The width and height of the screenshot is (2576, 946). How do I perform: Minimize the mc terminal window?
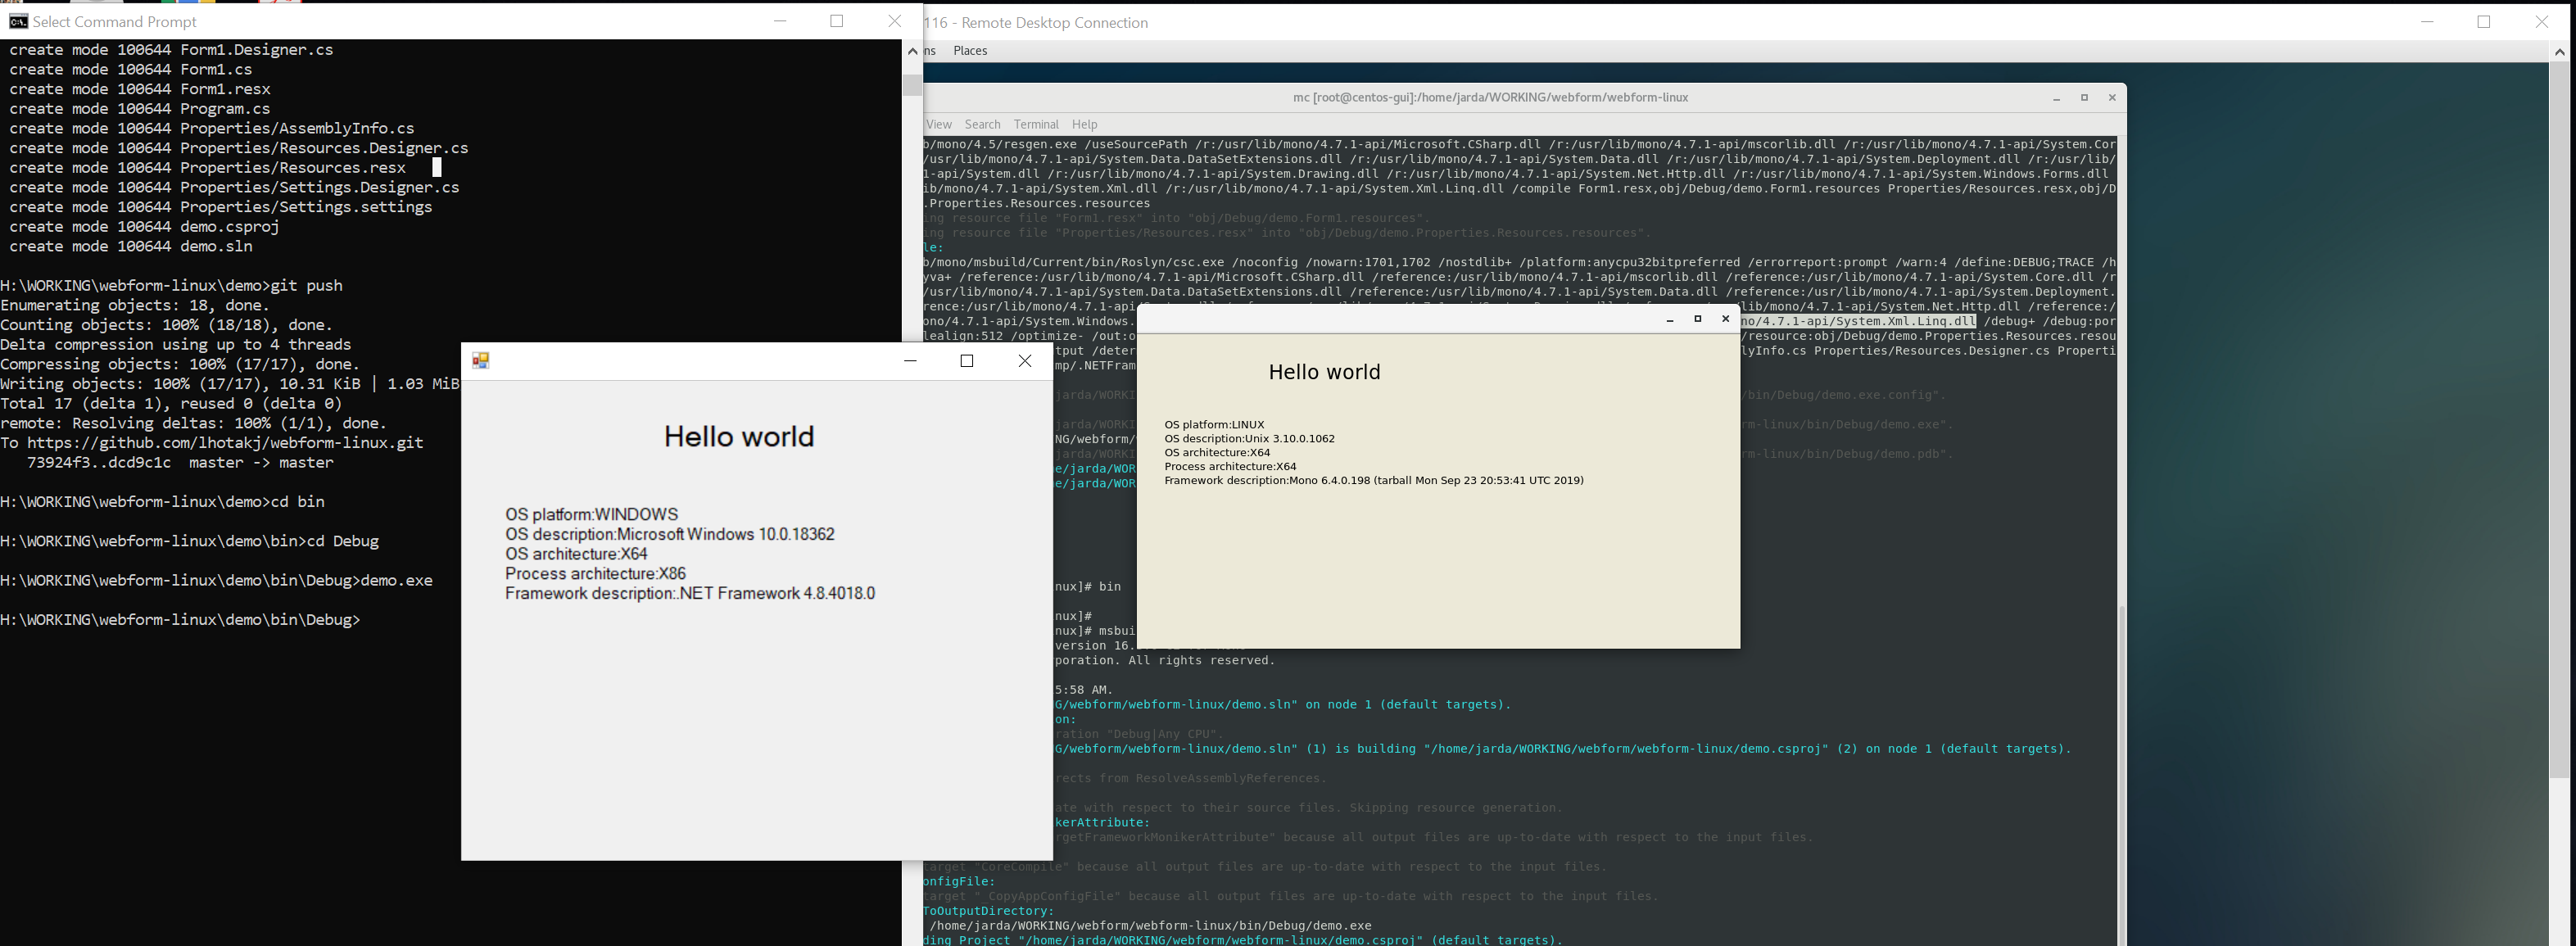click(2056, 98)
